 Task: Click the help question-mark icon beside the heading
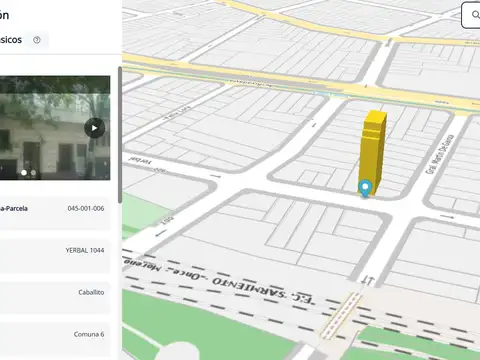(x=37, y=40)
